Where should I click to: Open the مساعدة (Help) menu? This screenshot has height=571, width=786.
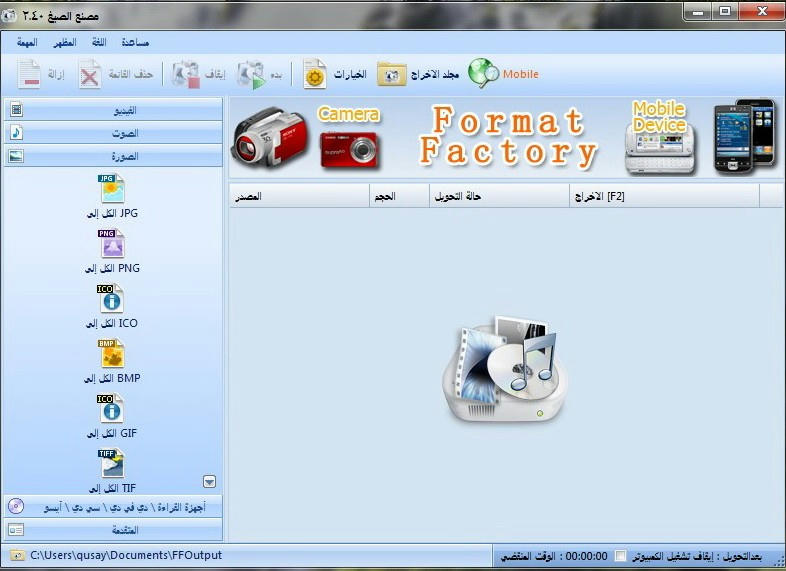[135, 42]
